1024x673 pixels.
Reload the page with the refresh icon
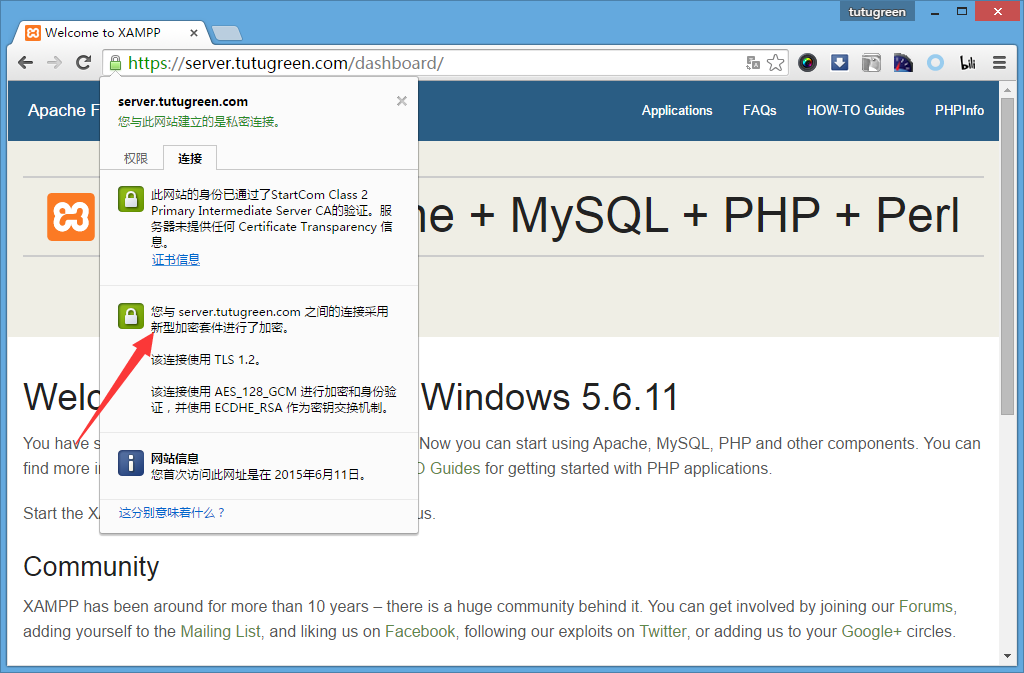[83, 63]
